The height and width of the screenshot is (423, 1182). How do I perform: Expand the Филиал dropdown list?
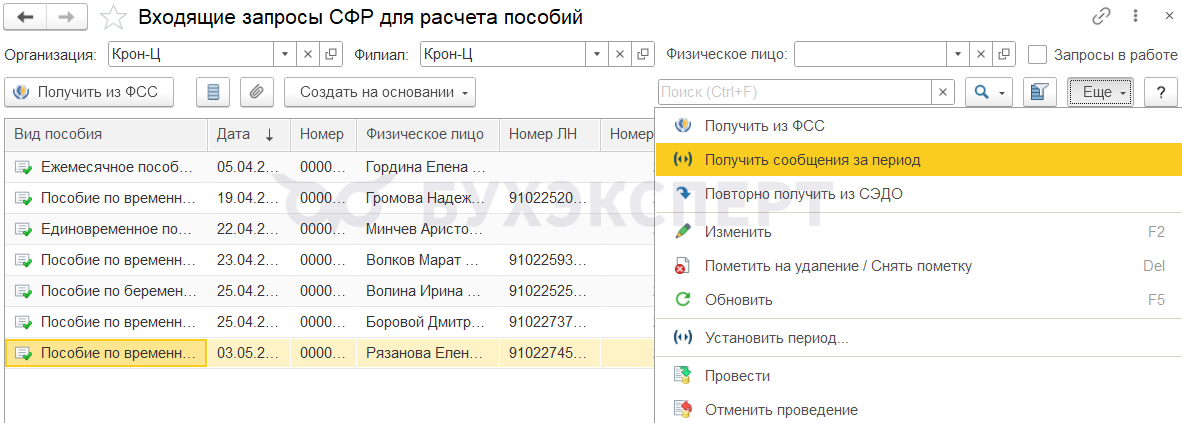click(597, 54)
